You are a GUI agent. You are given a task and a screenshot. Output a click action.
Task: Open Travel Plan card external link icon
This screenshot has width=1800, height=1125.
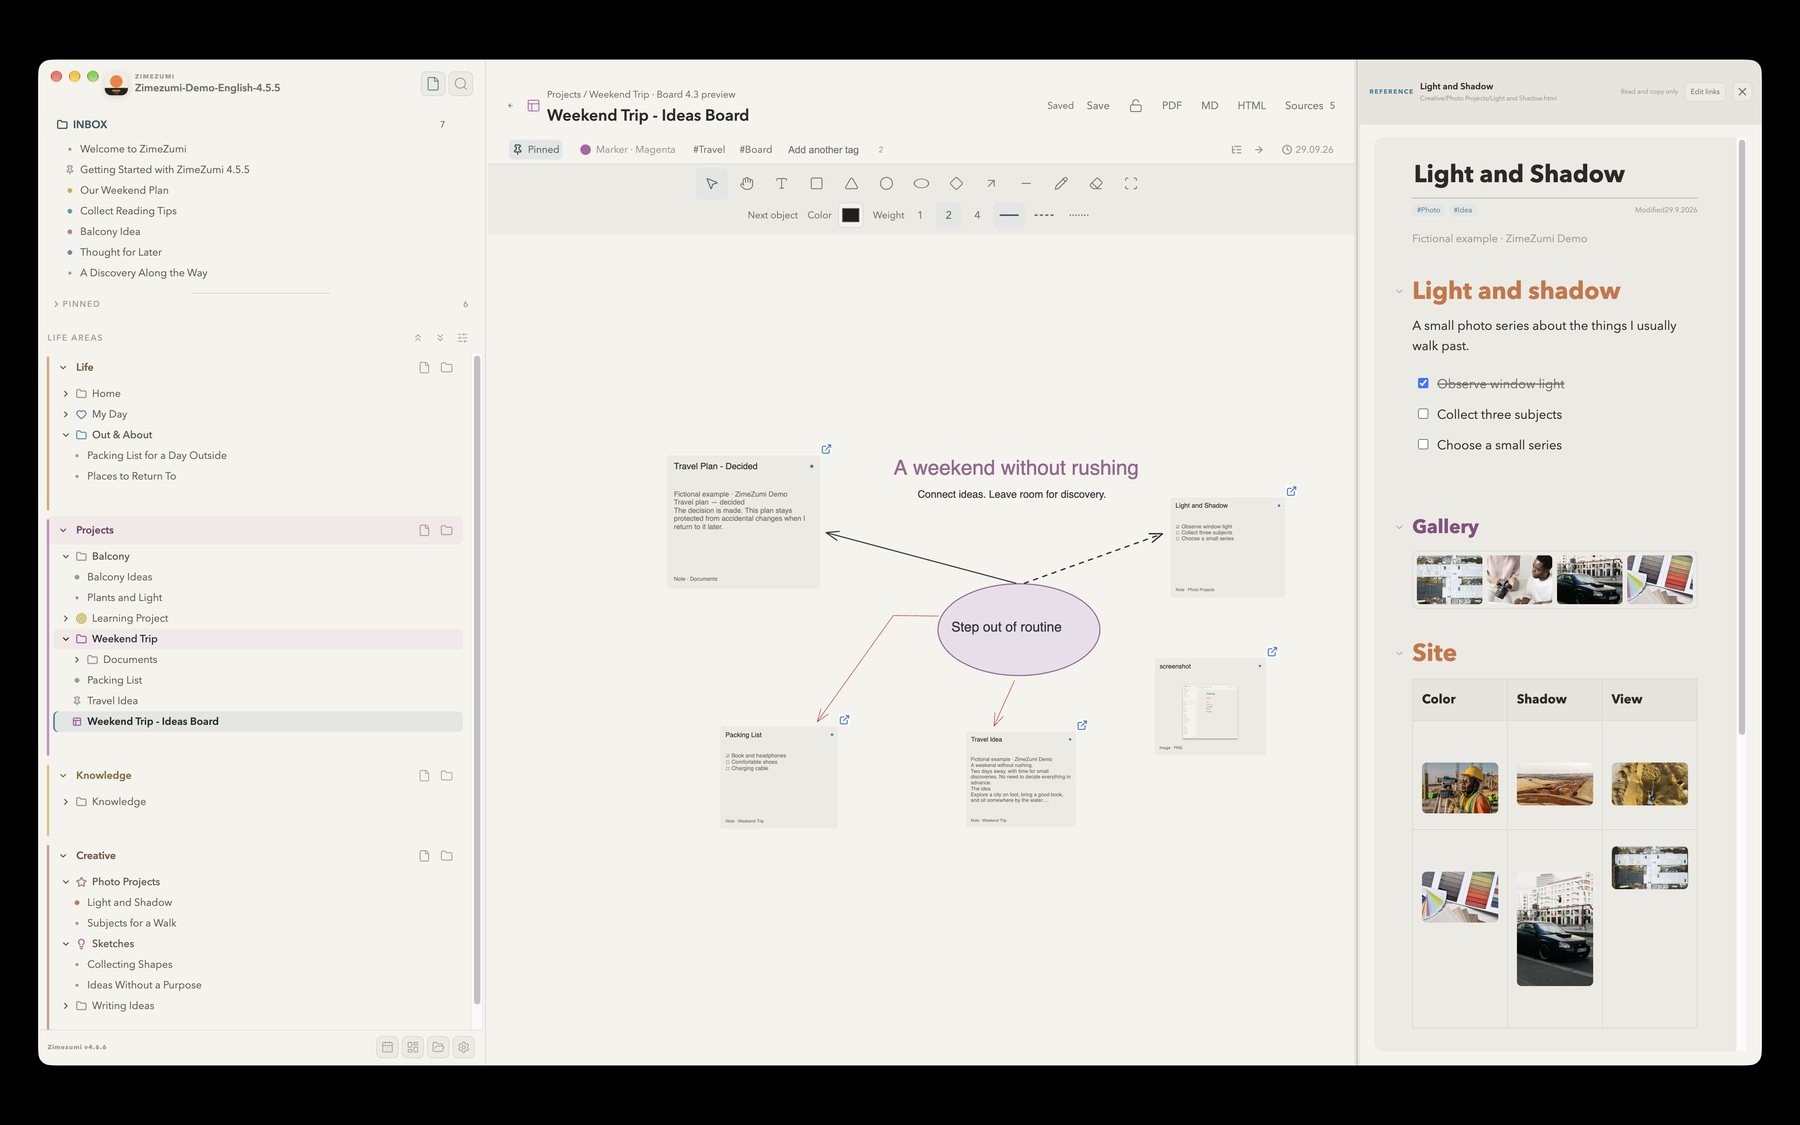(826, 449)
